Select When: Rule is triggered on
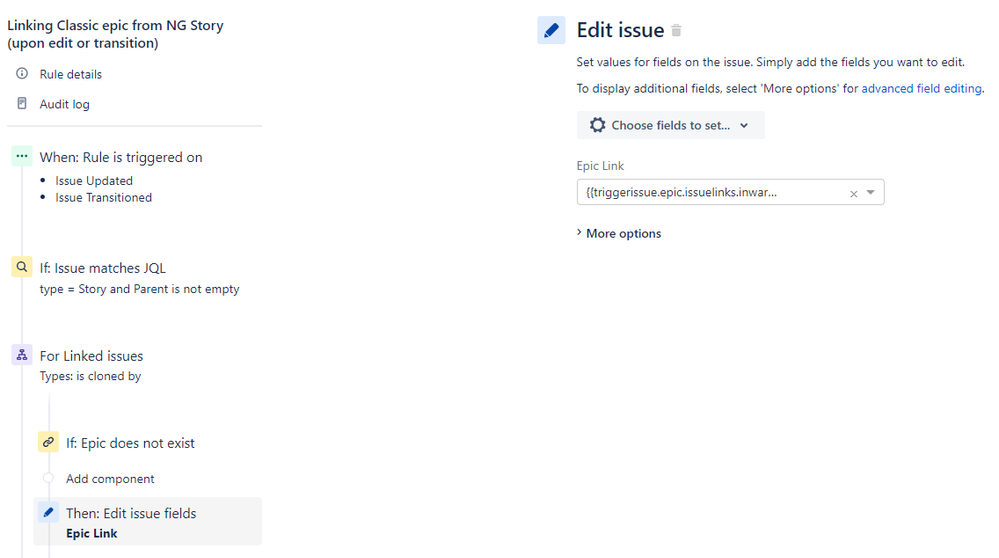This screenshot has width=999, height=558. [x=121, y=157]
